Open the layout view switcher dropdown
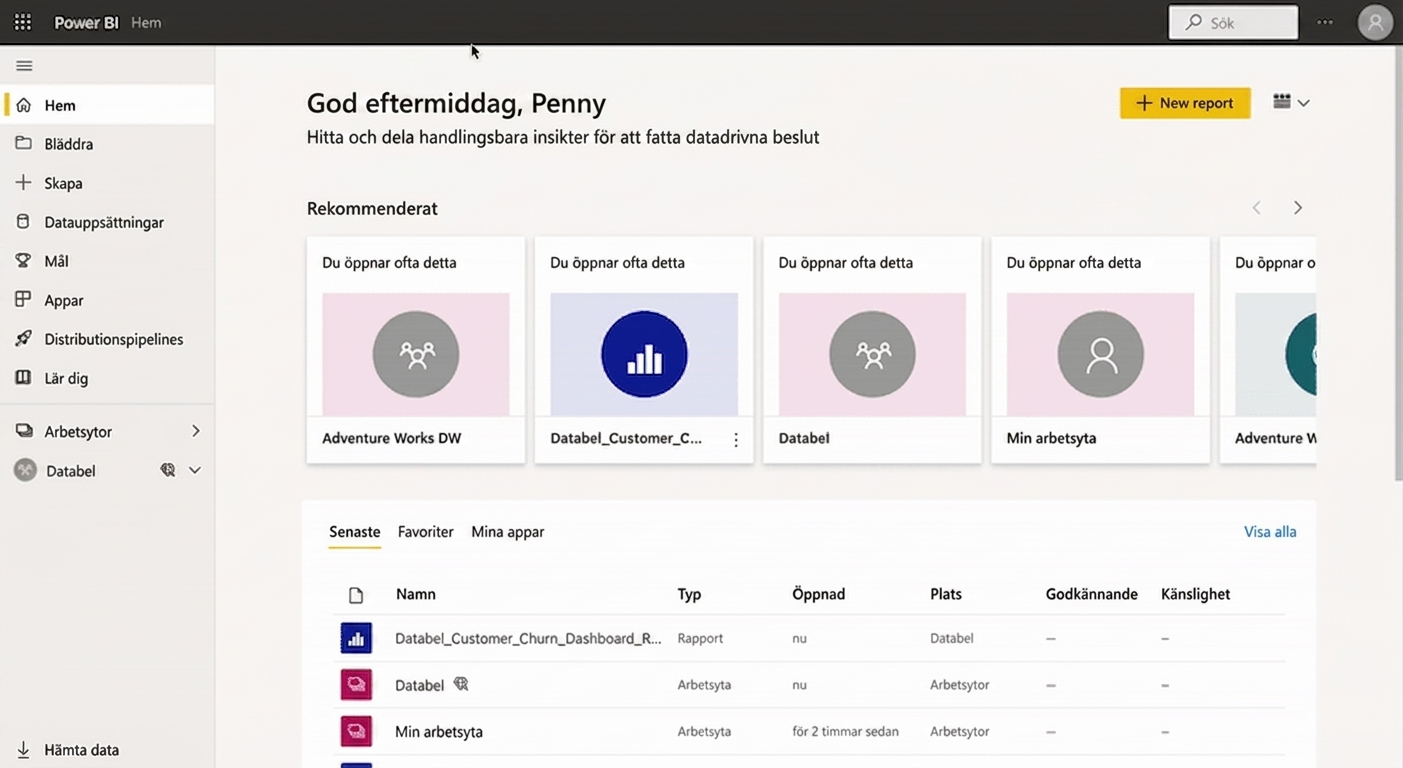This screenshot has height=768, width=1403. coord(1291,102)
